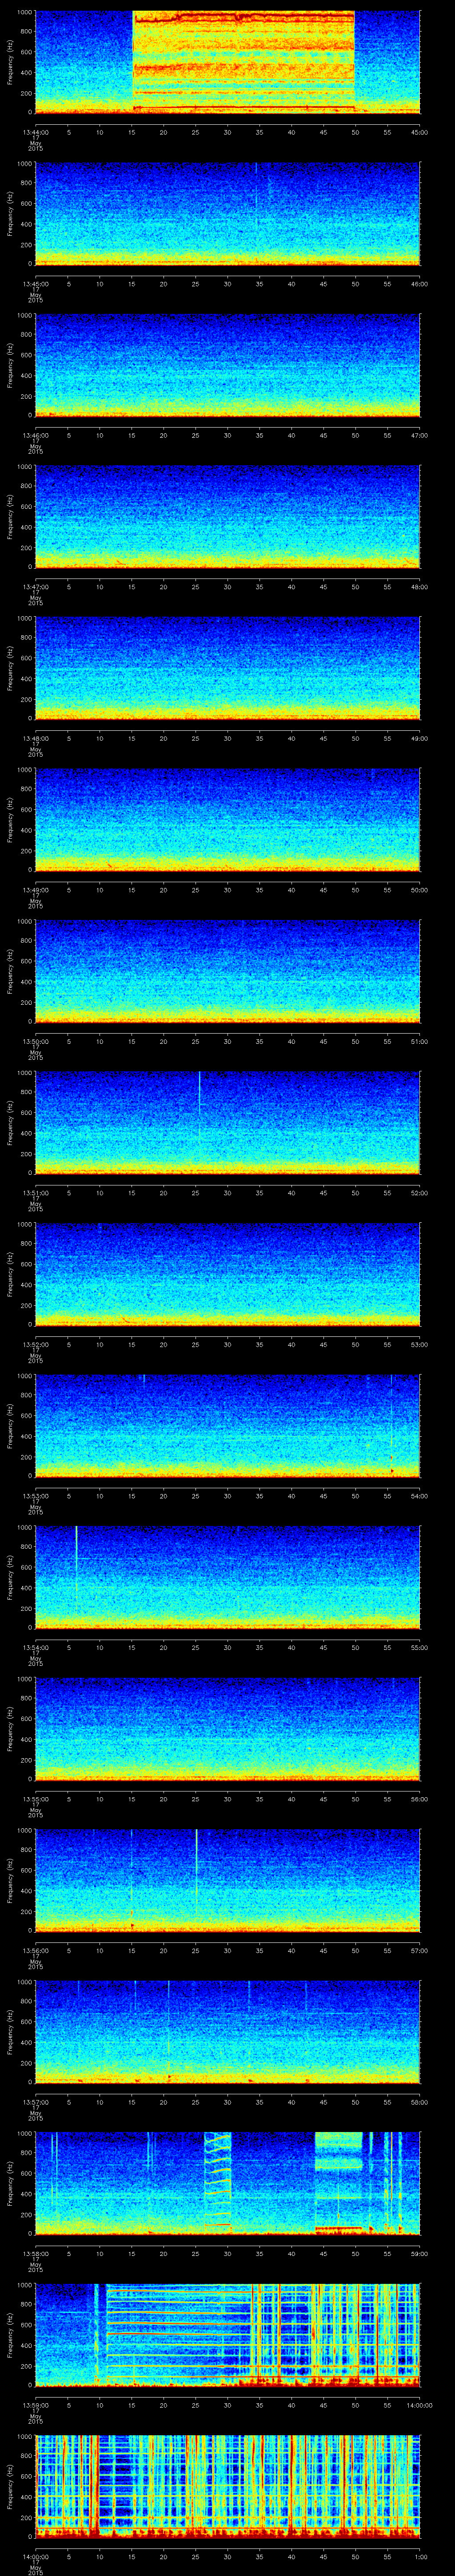Click the 52:00 end time label
The width and height of the screenshot is (455, 2576).
click(x=420, y=1192)
